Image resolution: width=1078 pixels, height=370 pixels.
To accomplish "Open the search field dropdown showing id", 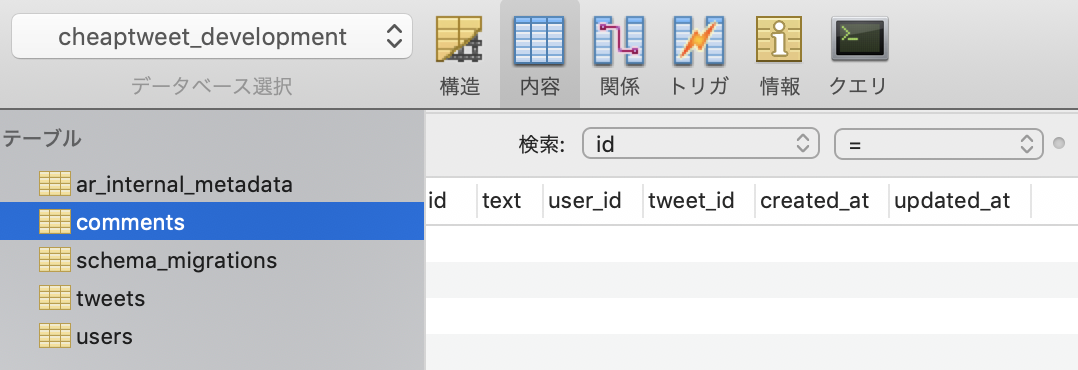I will tap(701, 144).
